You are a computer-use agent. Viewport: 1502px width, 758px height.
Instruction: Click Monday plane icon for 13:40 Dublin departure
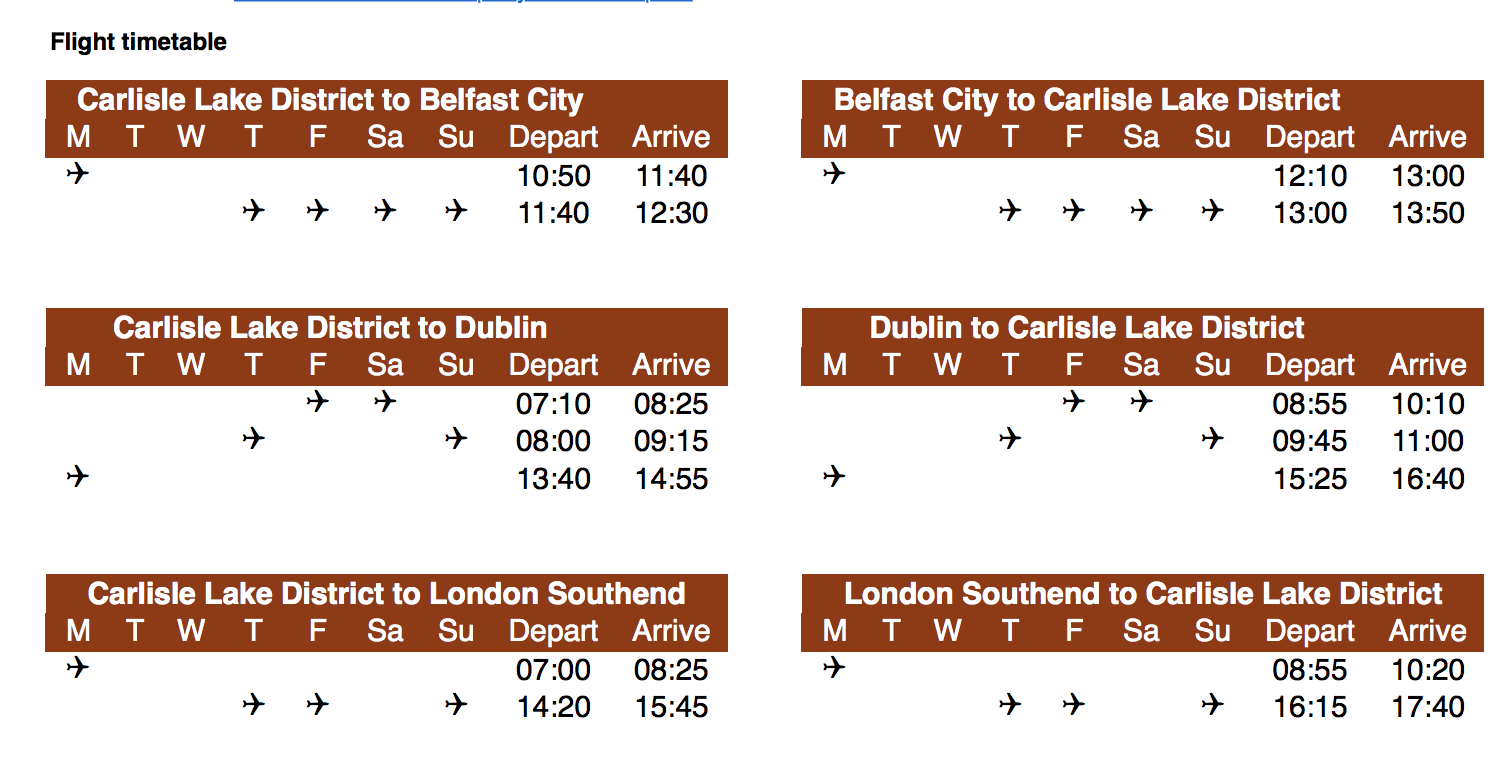(x=78, y=477)
